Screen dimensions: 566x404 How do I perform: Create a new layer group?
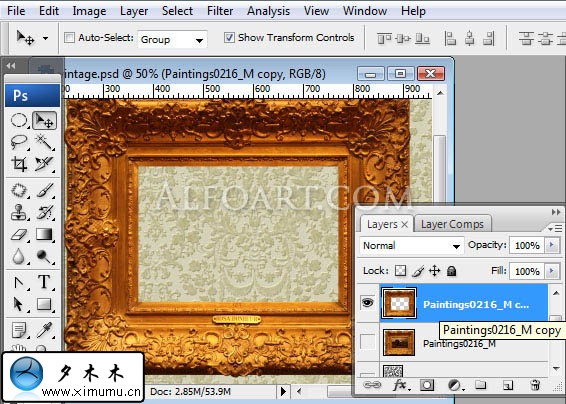(480, 385)
